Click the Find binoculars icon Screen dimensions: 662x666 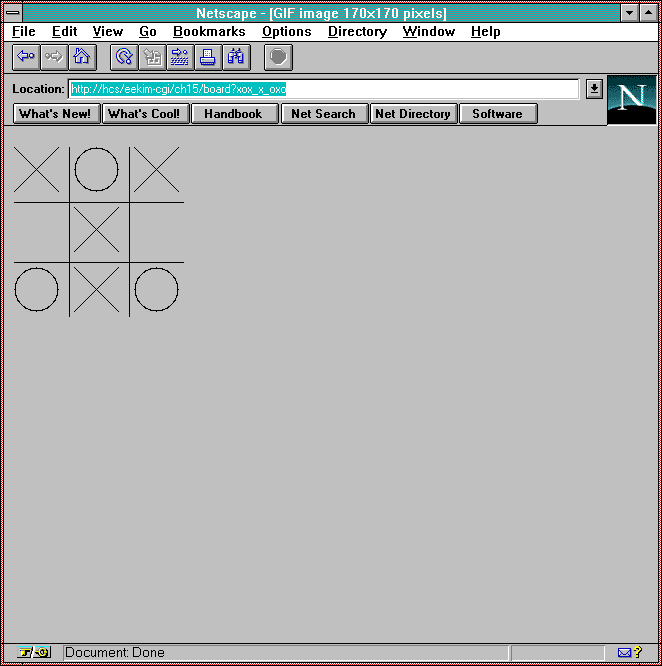pyautogui.click(x=235, y=57)
